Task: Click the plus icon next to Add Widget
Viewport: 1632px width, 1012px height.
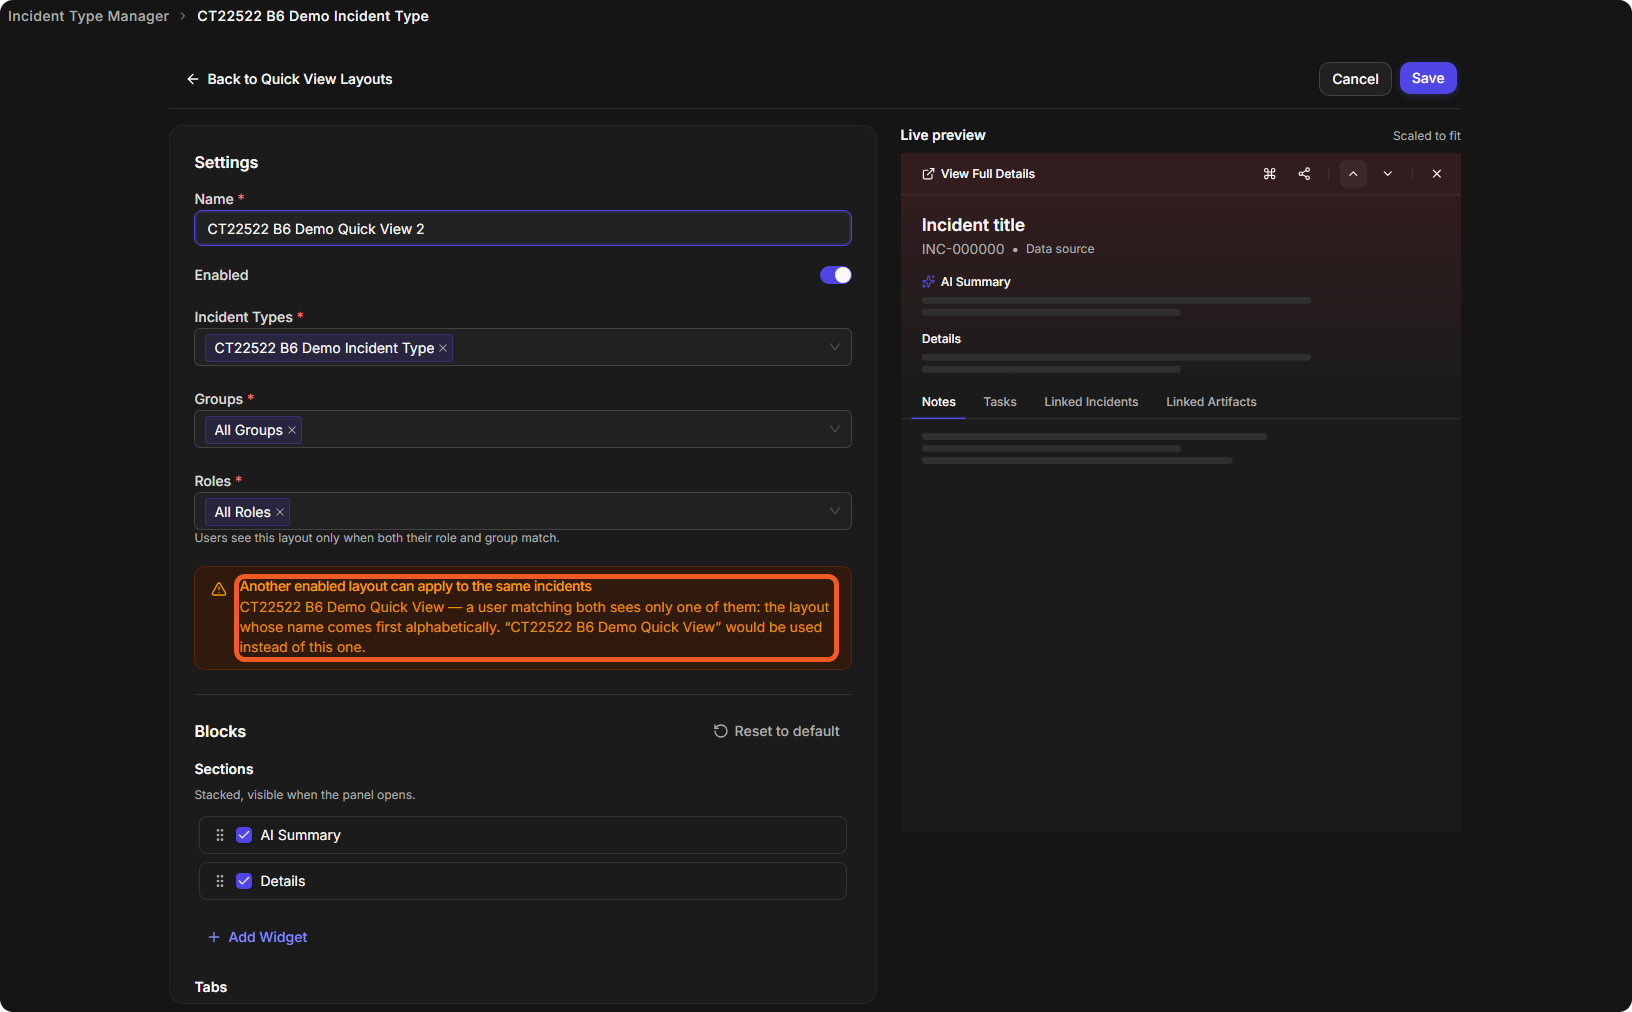Action: pyautogui.click(x=214, y=937)
